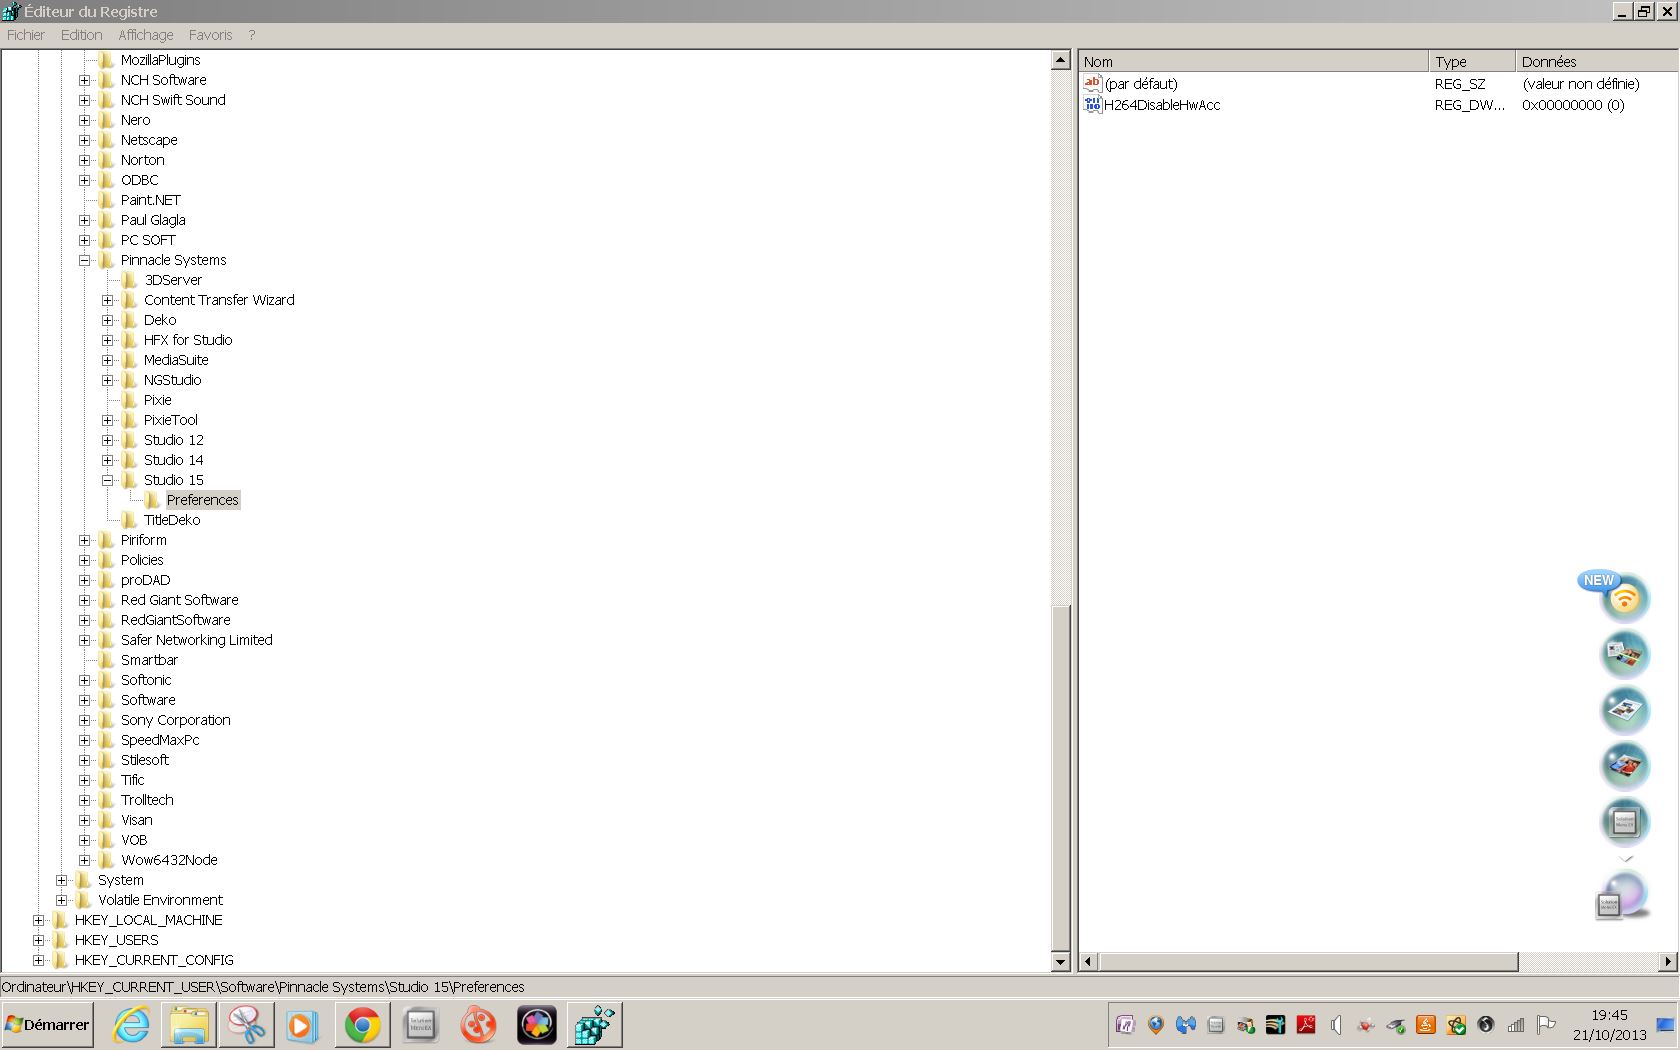Launch Google Chrome from the taskbar
1680x1050 pixels.
(362, 1025)
